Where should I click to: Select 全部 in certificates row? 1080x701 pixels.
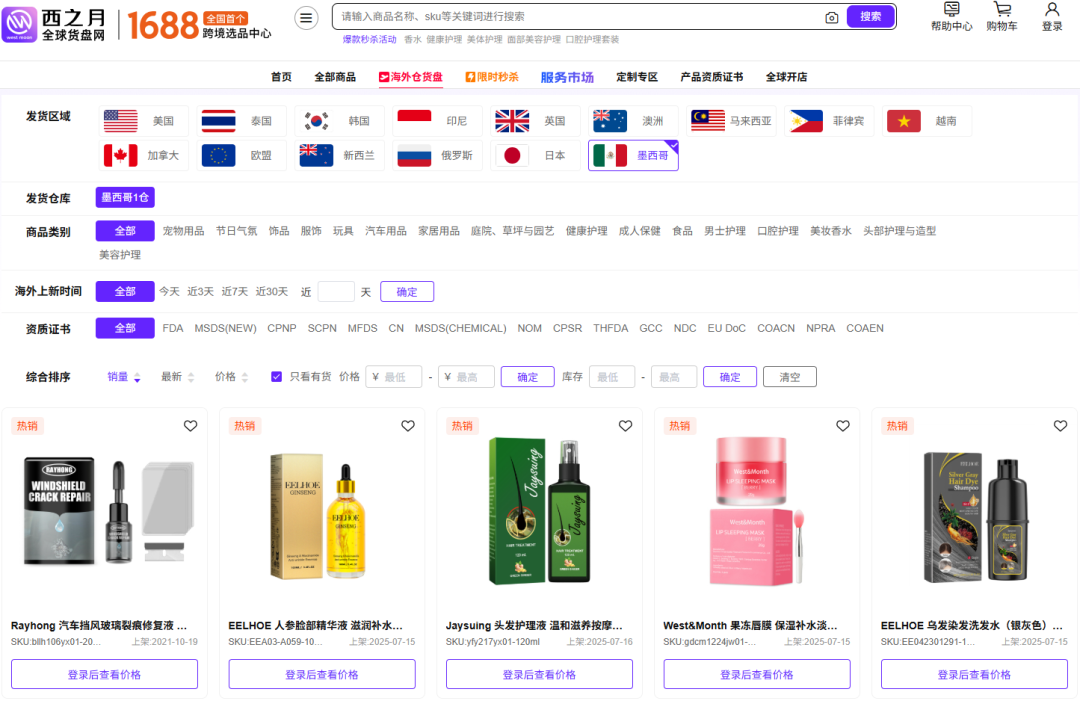coord(125,328)
